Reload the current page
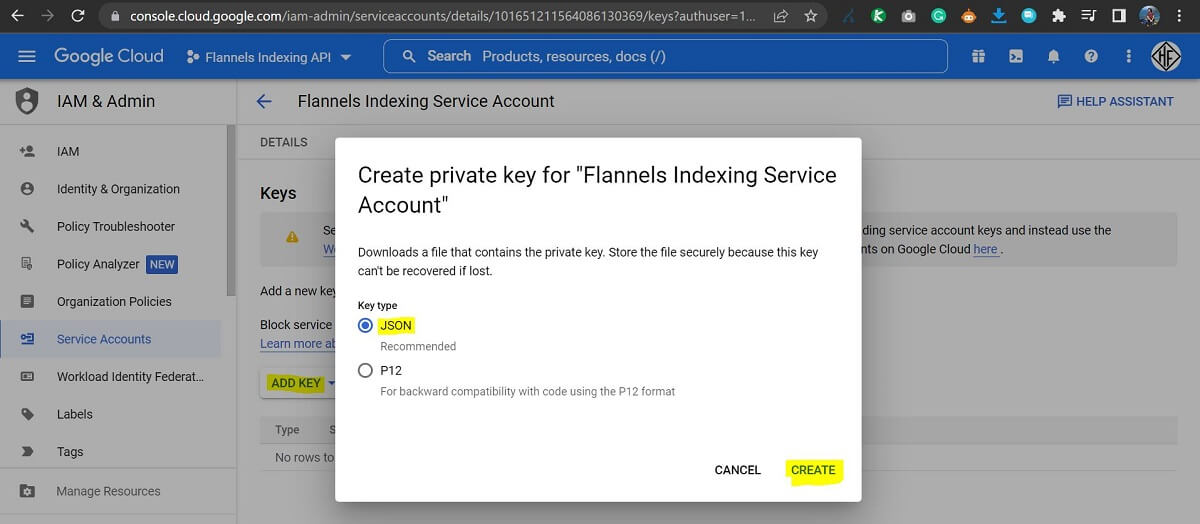The height and width of the screenshot is (524, 1200). (x=80, y=16)
